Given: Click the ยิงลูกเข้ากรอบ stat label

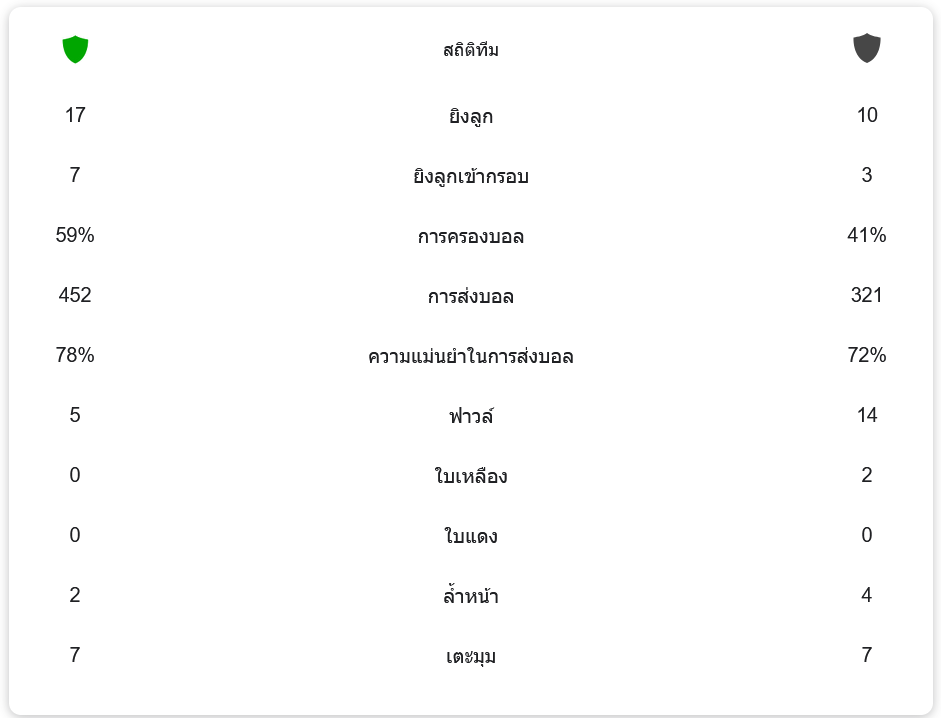Looking at the screenshot, I should click(x=470, y=177).
